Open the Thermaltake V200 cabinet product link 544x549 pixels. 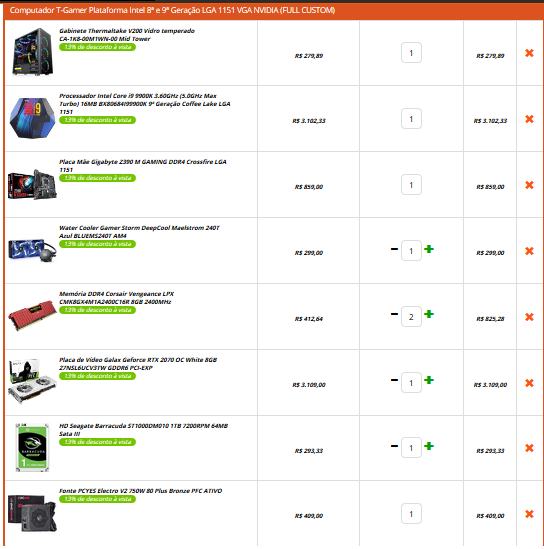[127, 35]
